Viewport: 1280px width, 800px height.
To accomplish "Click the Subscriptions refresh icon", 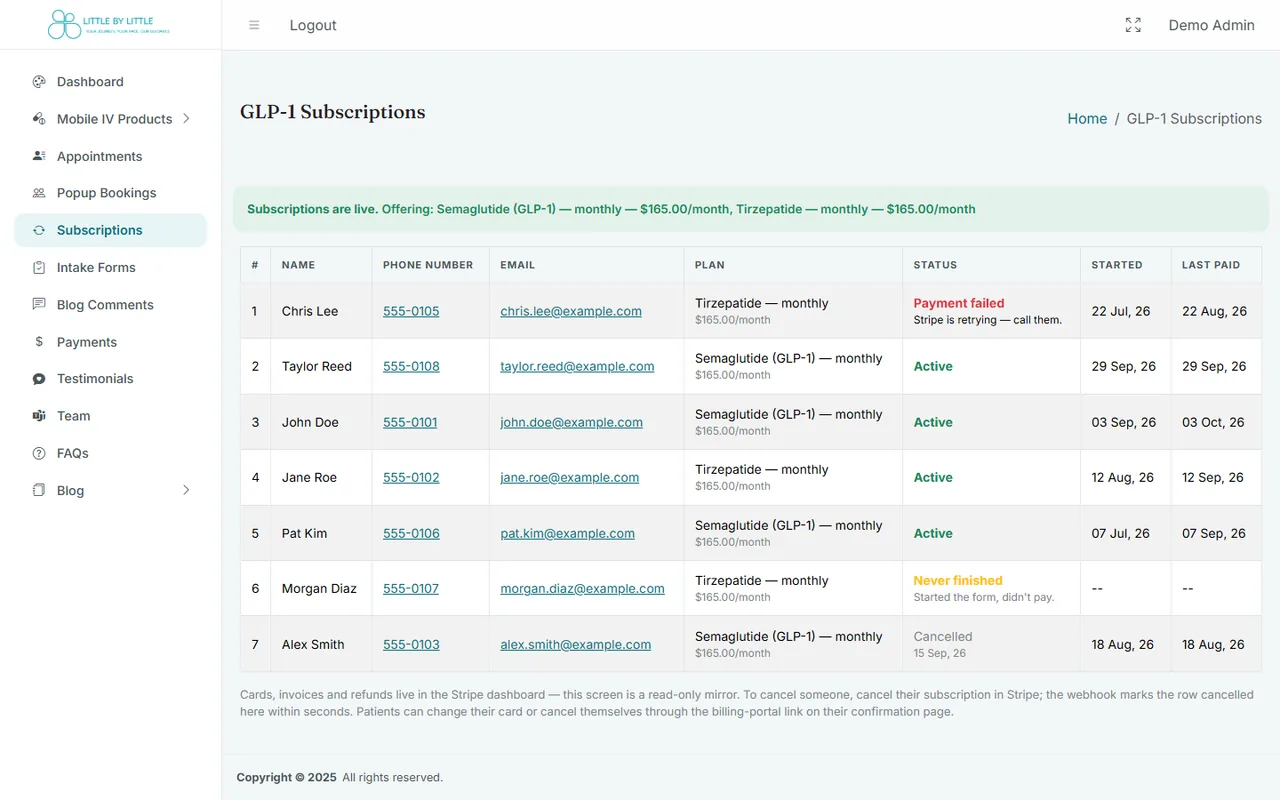I will [x=39, y=230].
